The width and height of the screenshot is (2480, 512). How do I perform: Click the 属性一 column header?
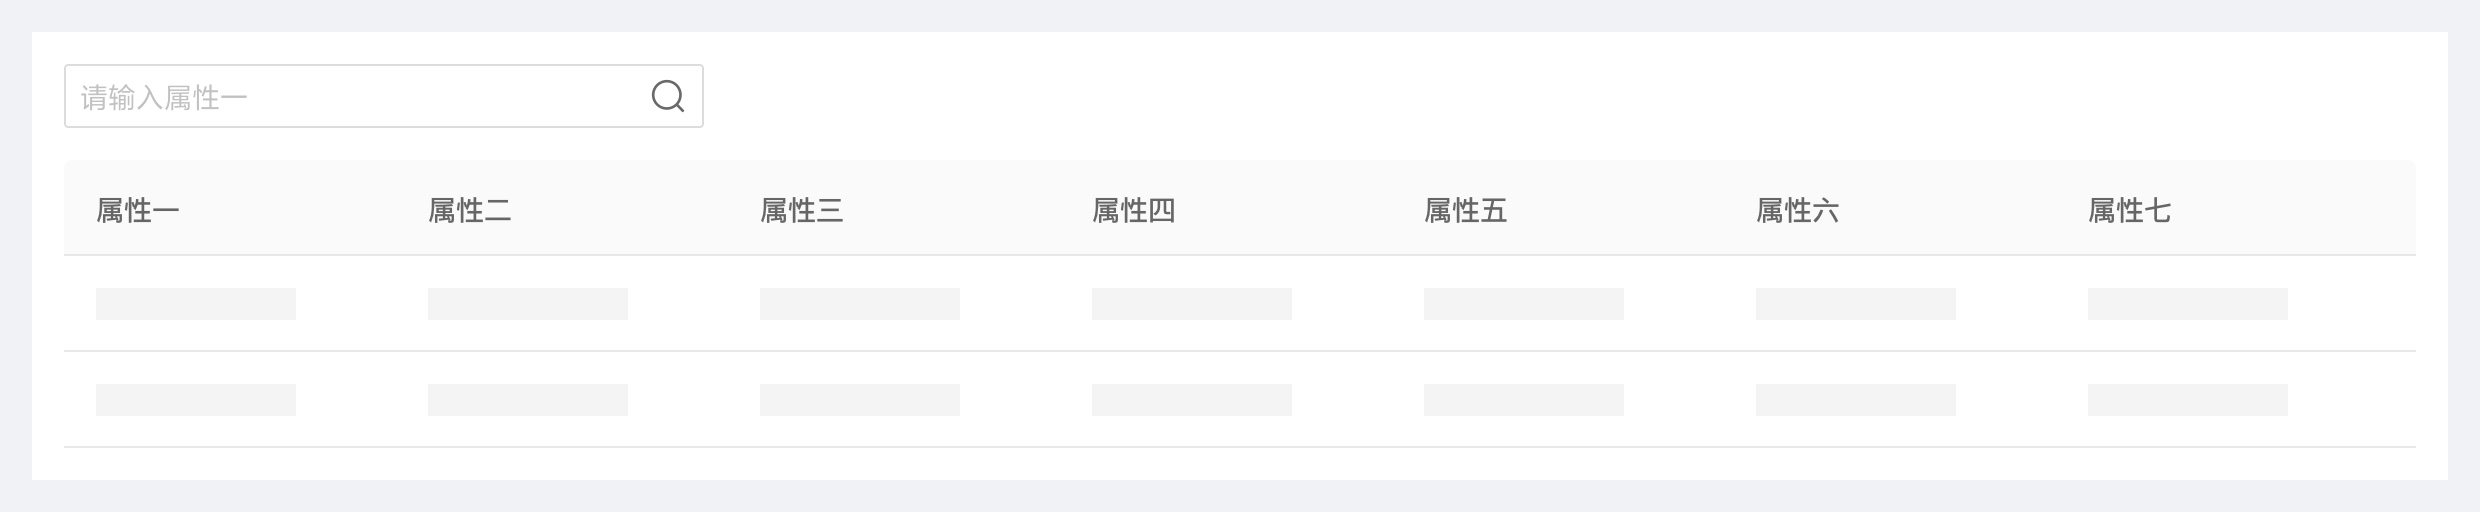[x=138, y=210]
